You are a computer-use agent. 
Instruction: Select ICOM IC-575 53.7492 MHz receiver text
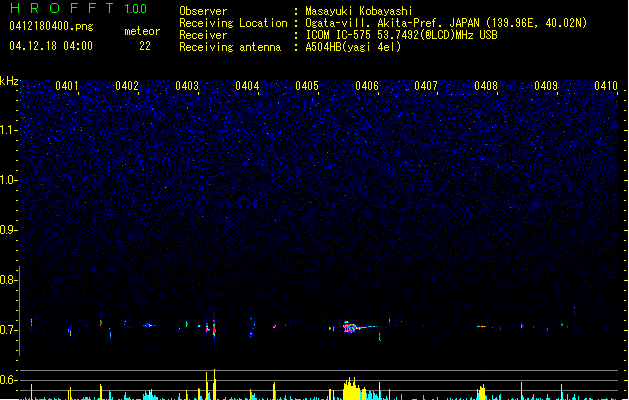click(401, 35)
